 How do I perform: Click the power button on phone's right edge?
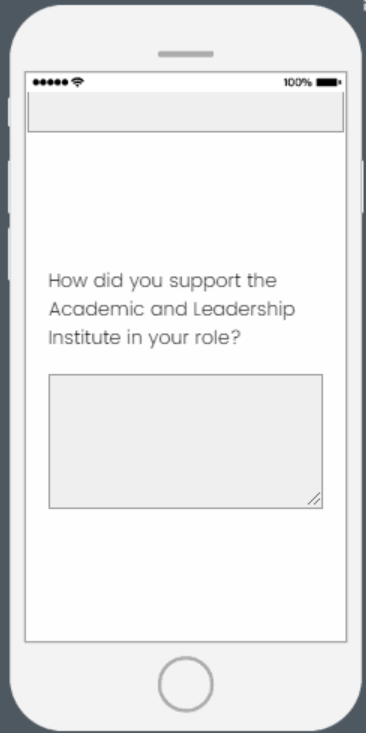tap(363, 186)
